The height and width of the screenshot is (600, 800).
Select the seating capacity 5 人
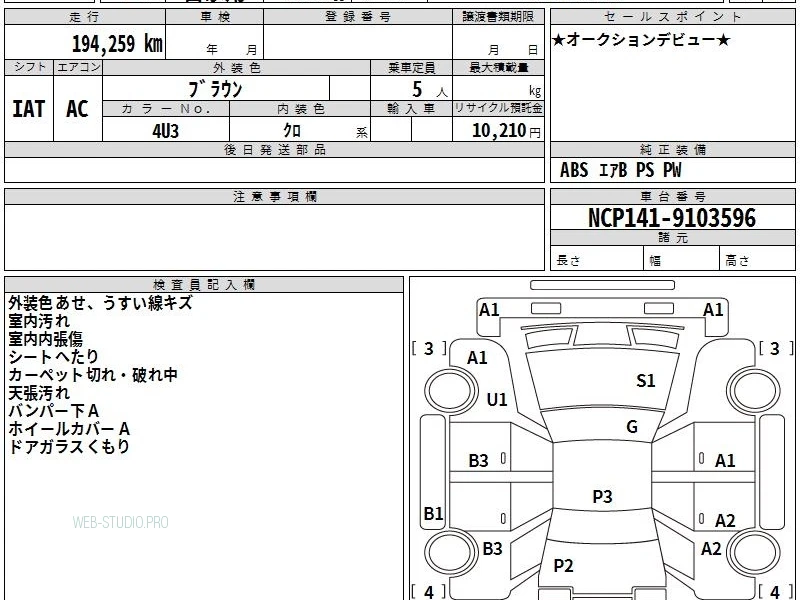pos(430,90)
